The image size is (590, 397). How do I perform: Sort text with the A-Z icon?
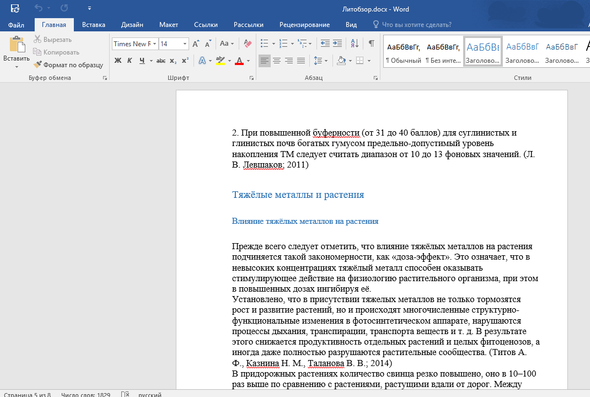coord(354,44)
